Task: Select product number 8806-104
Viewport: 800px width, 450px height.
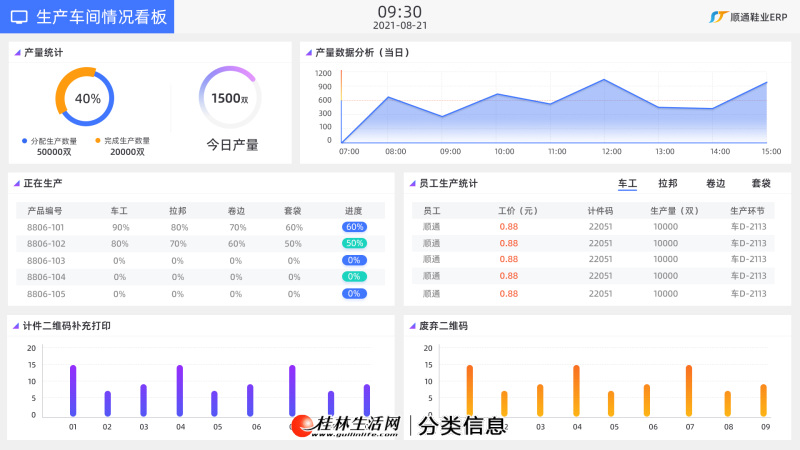Action: (46, 277)
